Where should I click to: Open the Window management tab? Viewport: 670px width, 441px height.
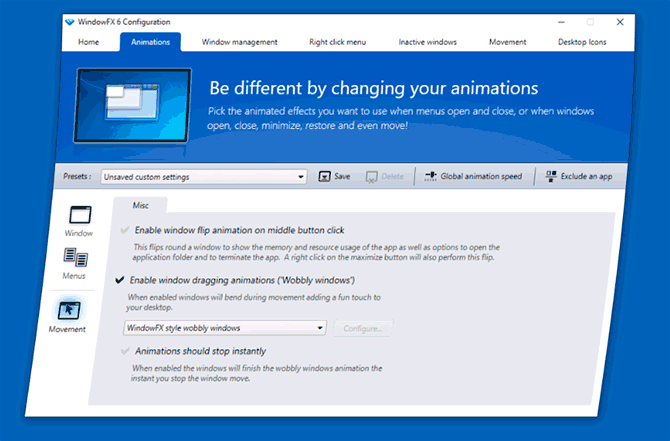click(x=239, y=42)
